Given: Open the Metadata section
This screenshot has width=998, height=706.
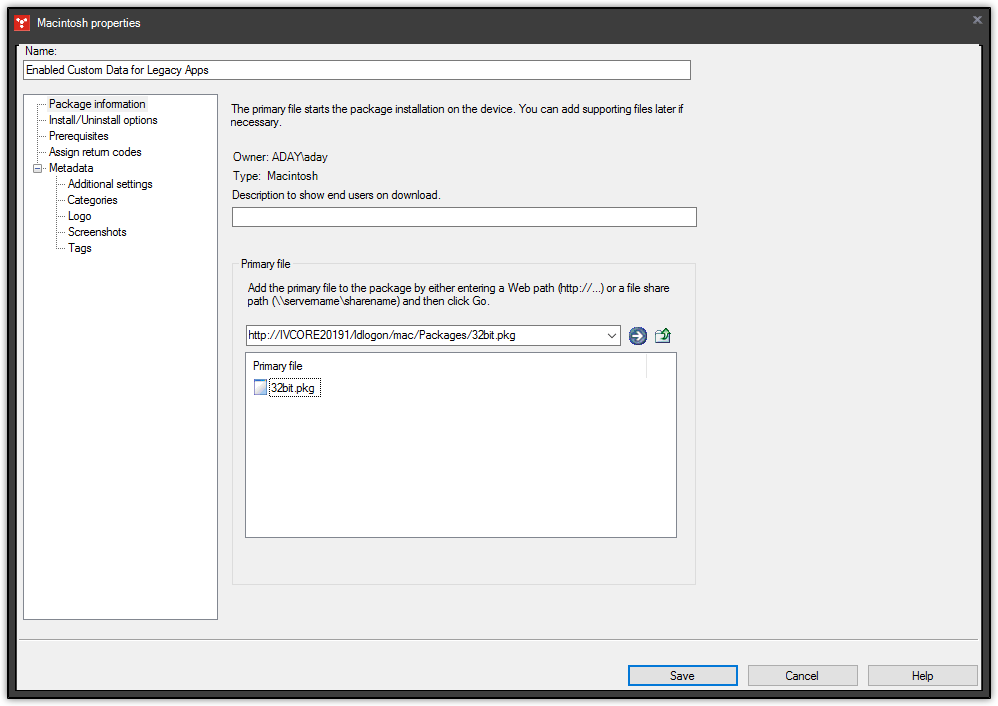Looking at the screenshot, I should (x=71, y=167).
